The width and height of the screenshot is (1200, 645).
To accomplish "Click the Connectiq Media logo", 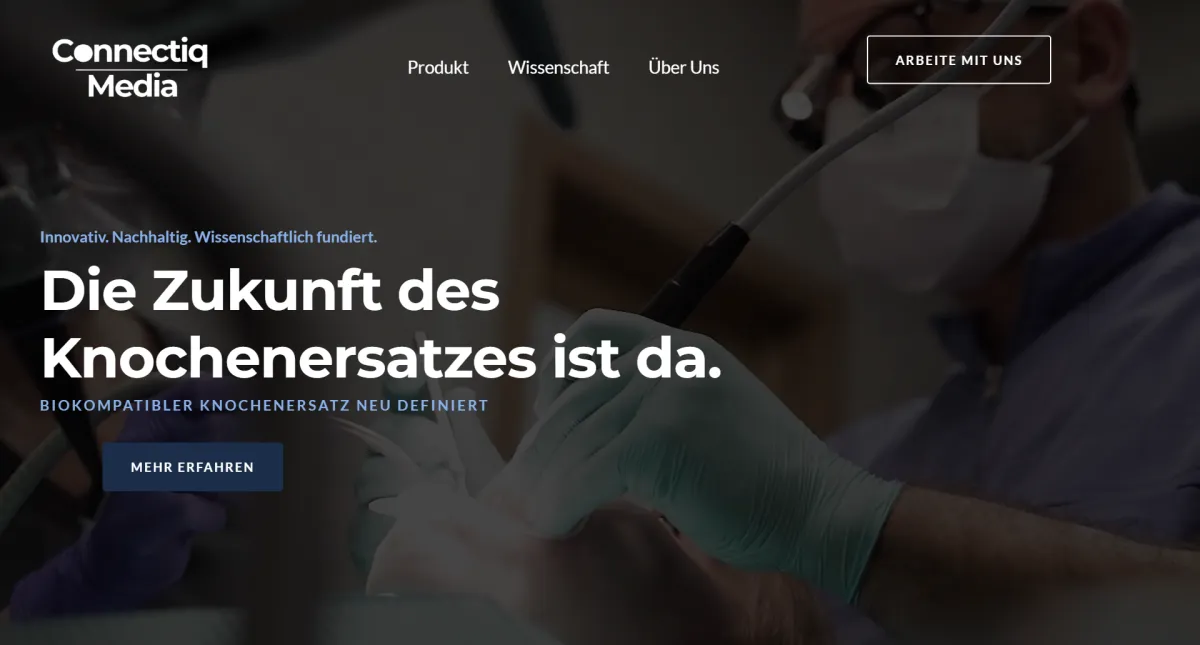I will coord(130,68).
